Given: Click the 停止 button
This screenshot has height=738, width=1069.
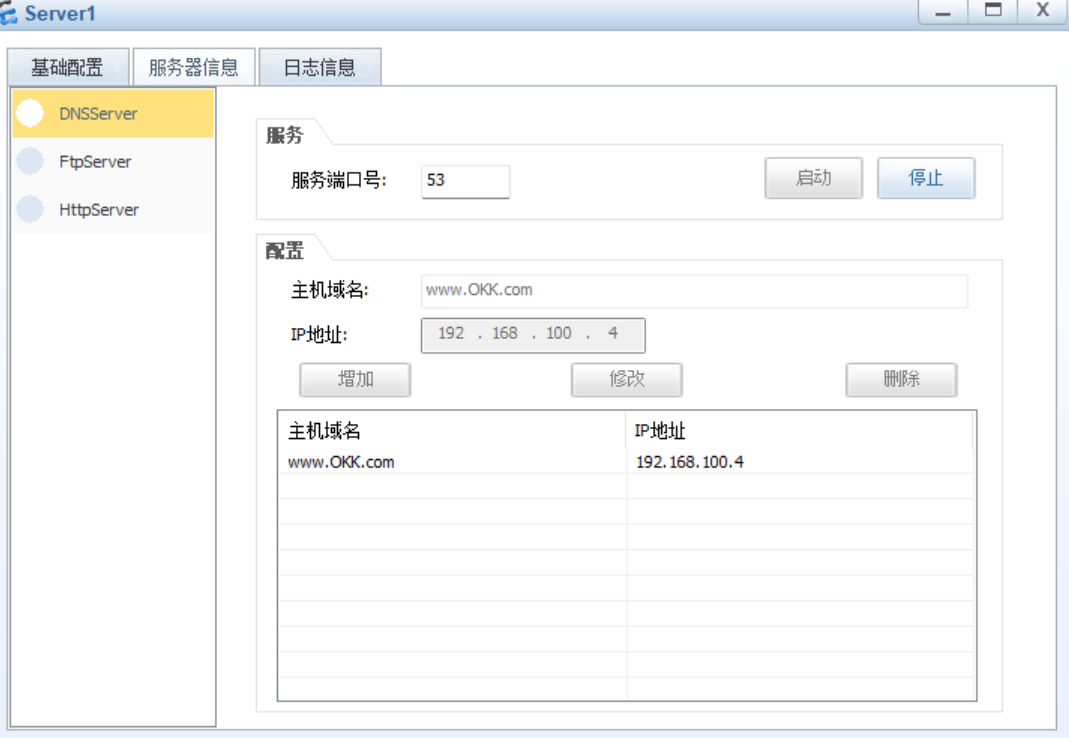Looking at the screenshot, I should [926, 178].
